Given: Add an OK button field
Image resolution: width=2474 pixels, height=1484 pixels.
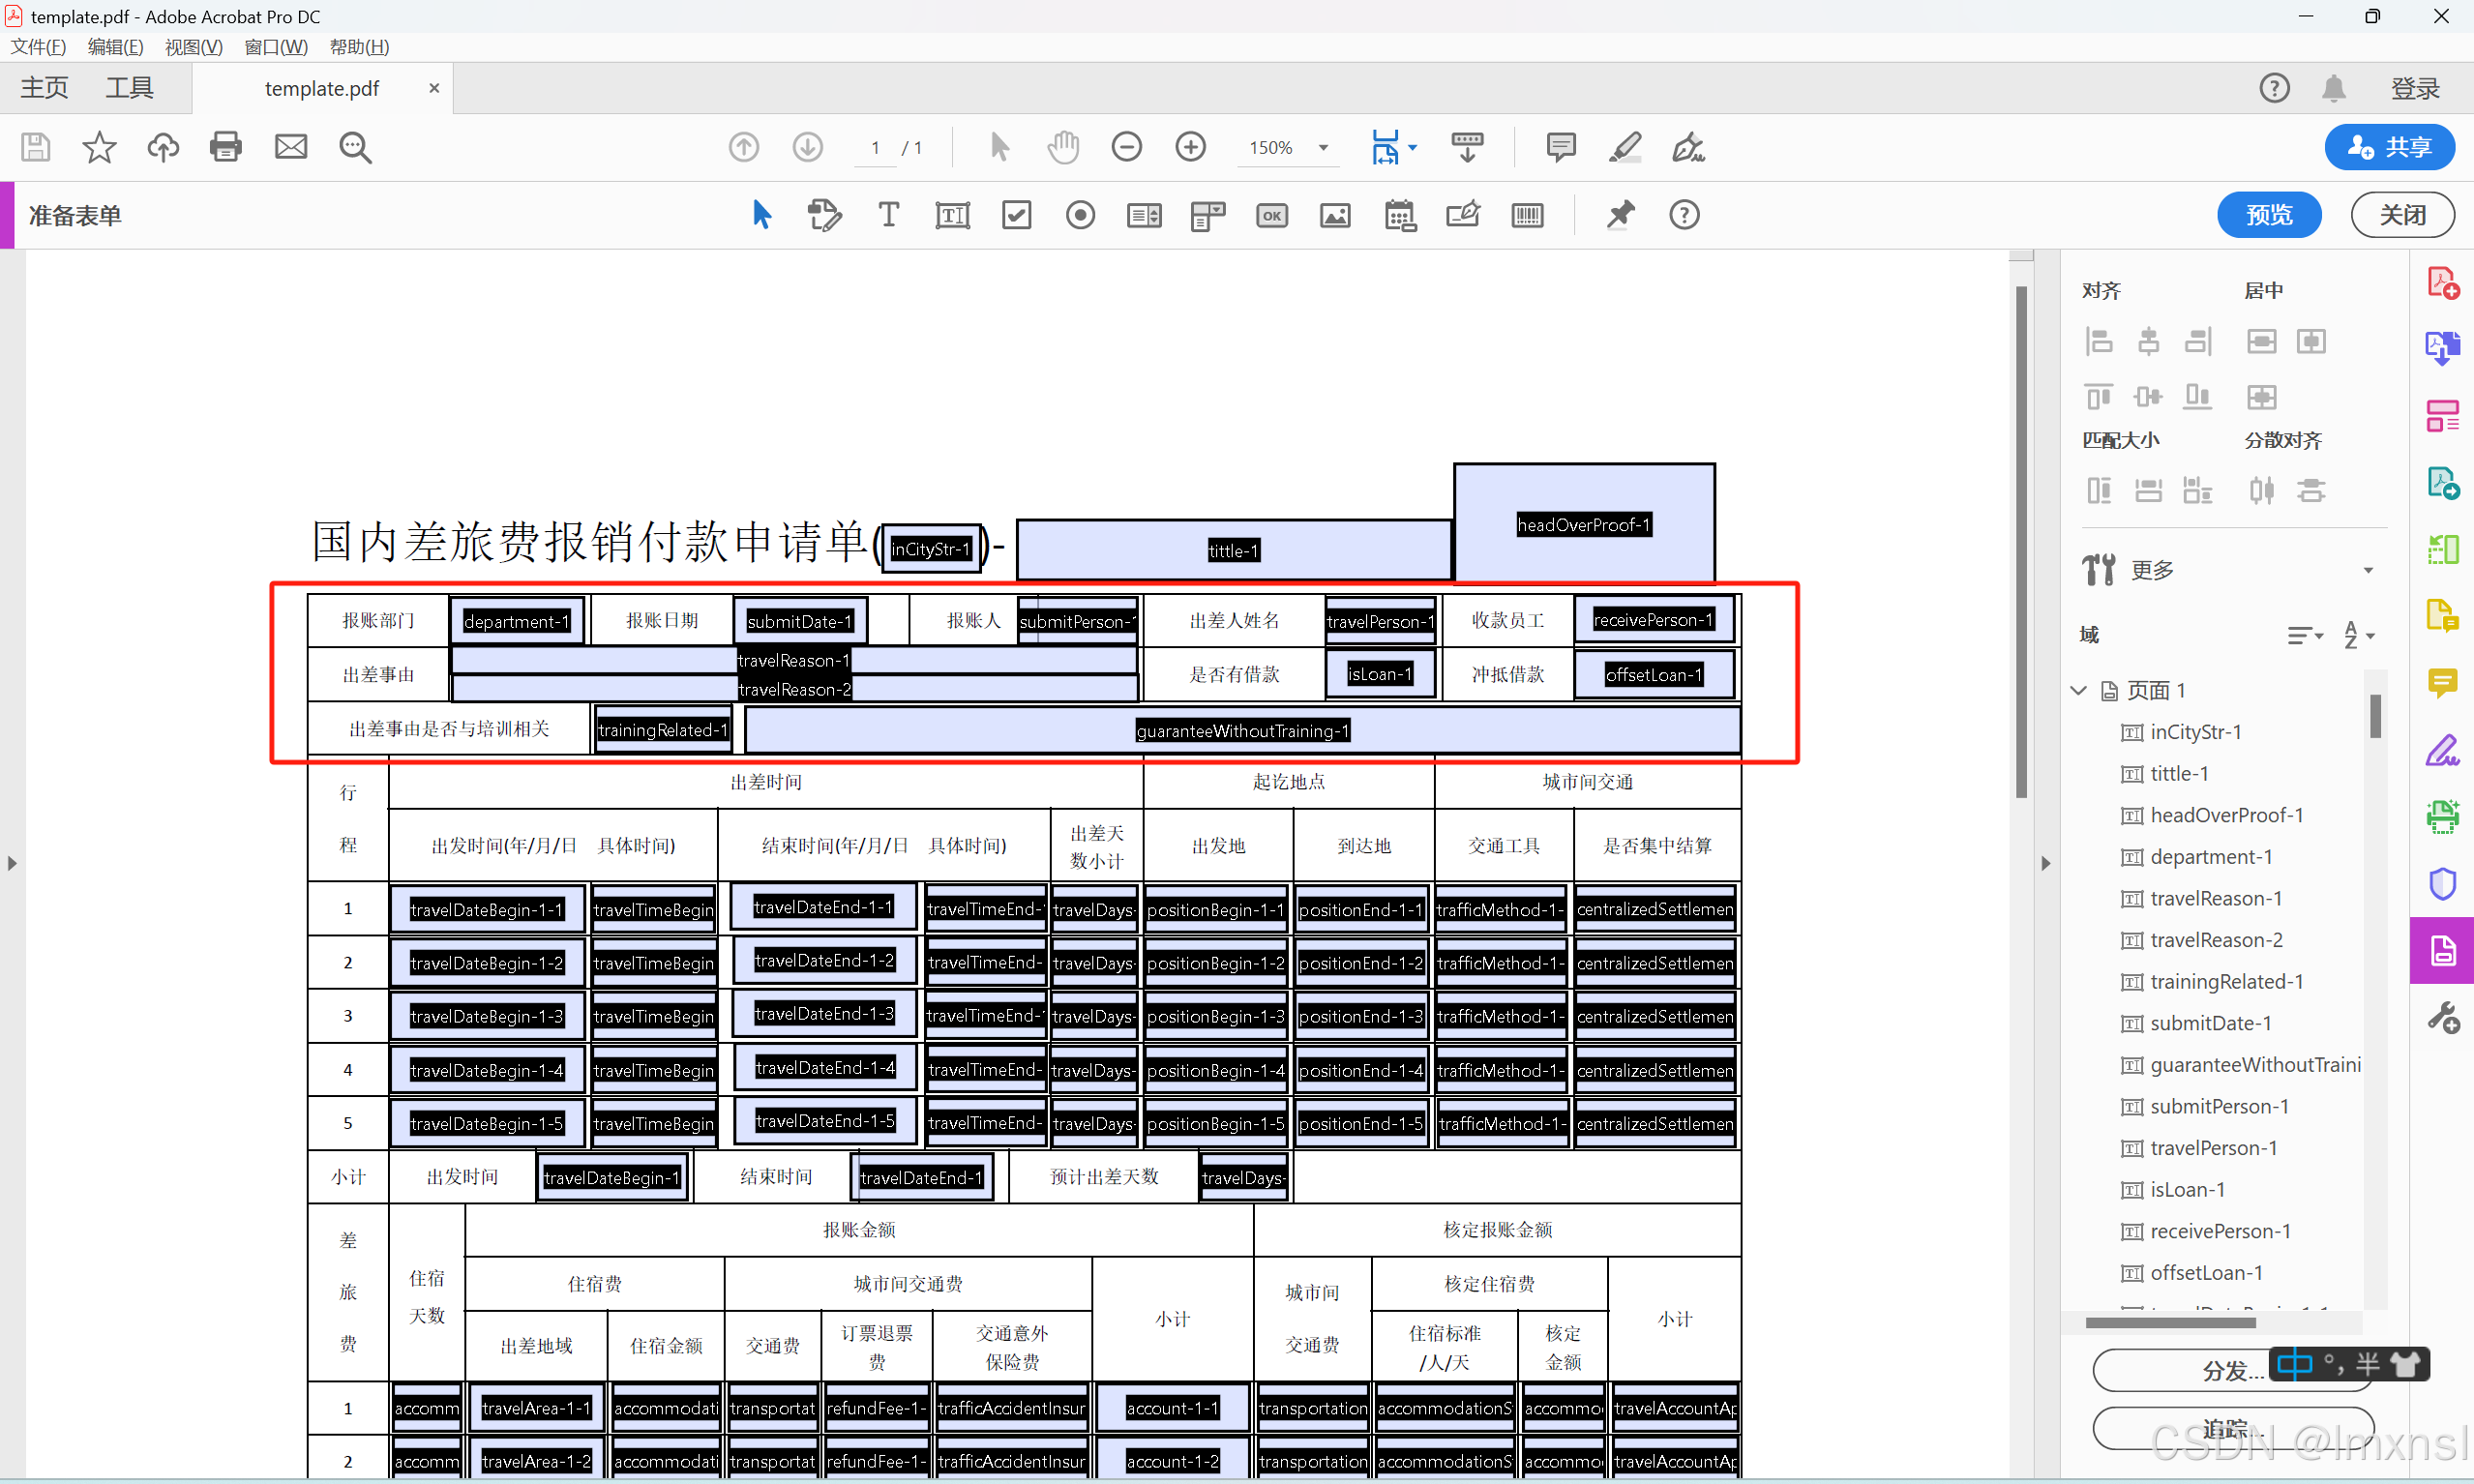Looking at the screenshot, I should coord(1271,215).
